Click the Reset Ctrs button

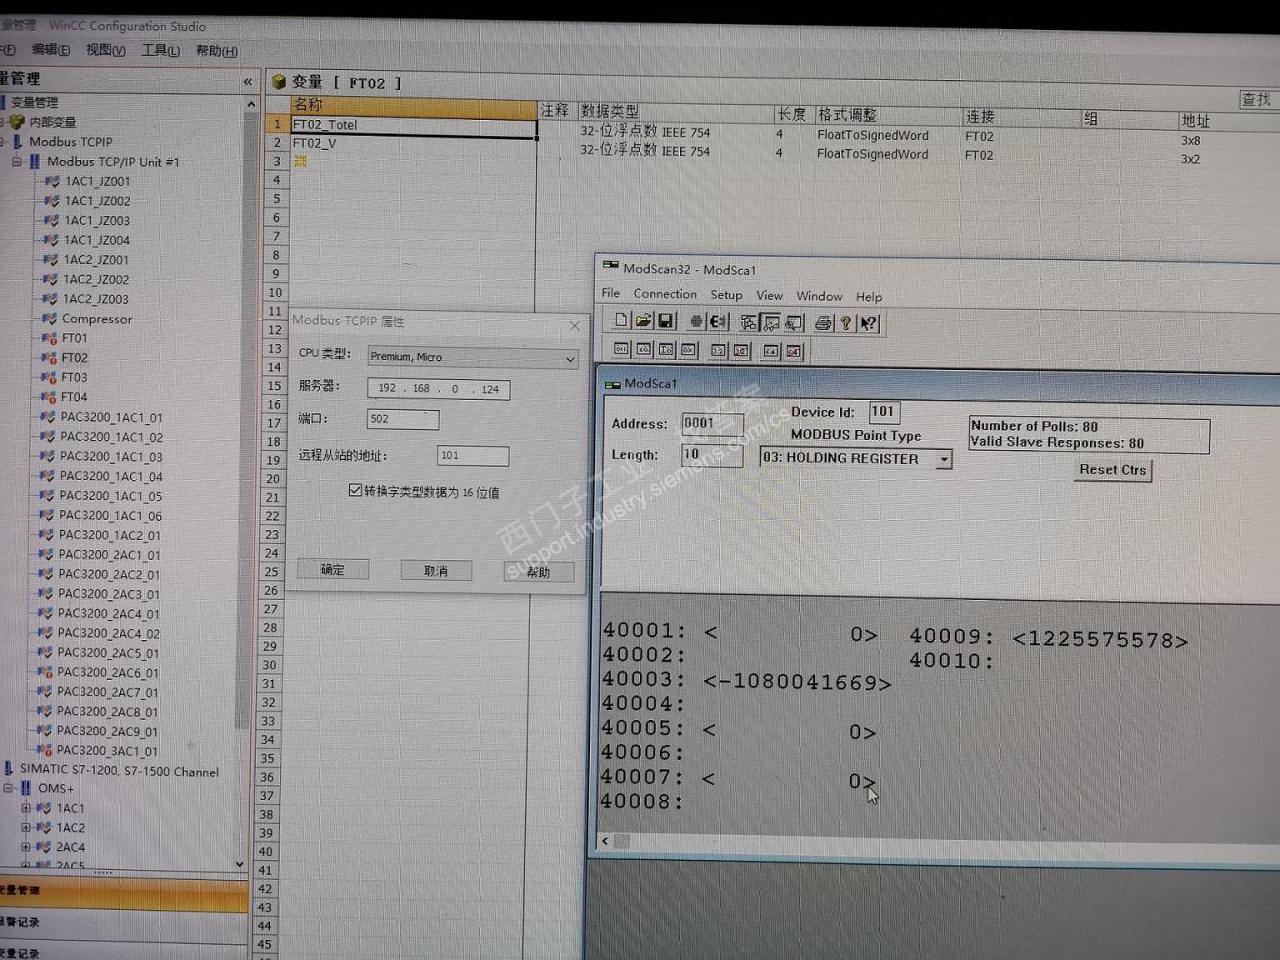[1113, 469]
